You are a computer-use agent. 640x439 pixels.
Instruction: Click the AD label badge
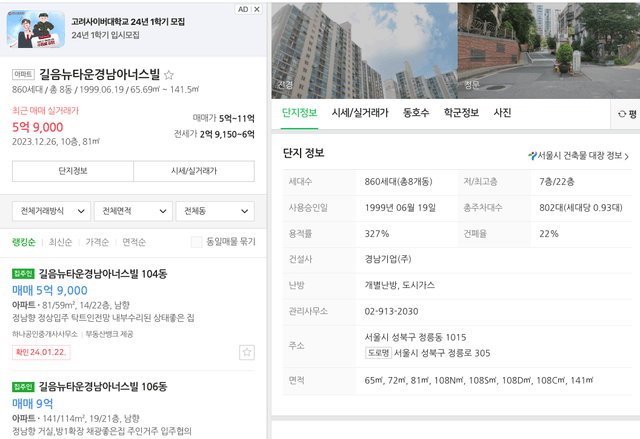pos(243,9)
